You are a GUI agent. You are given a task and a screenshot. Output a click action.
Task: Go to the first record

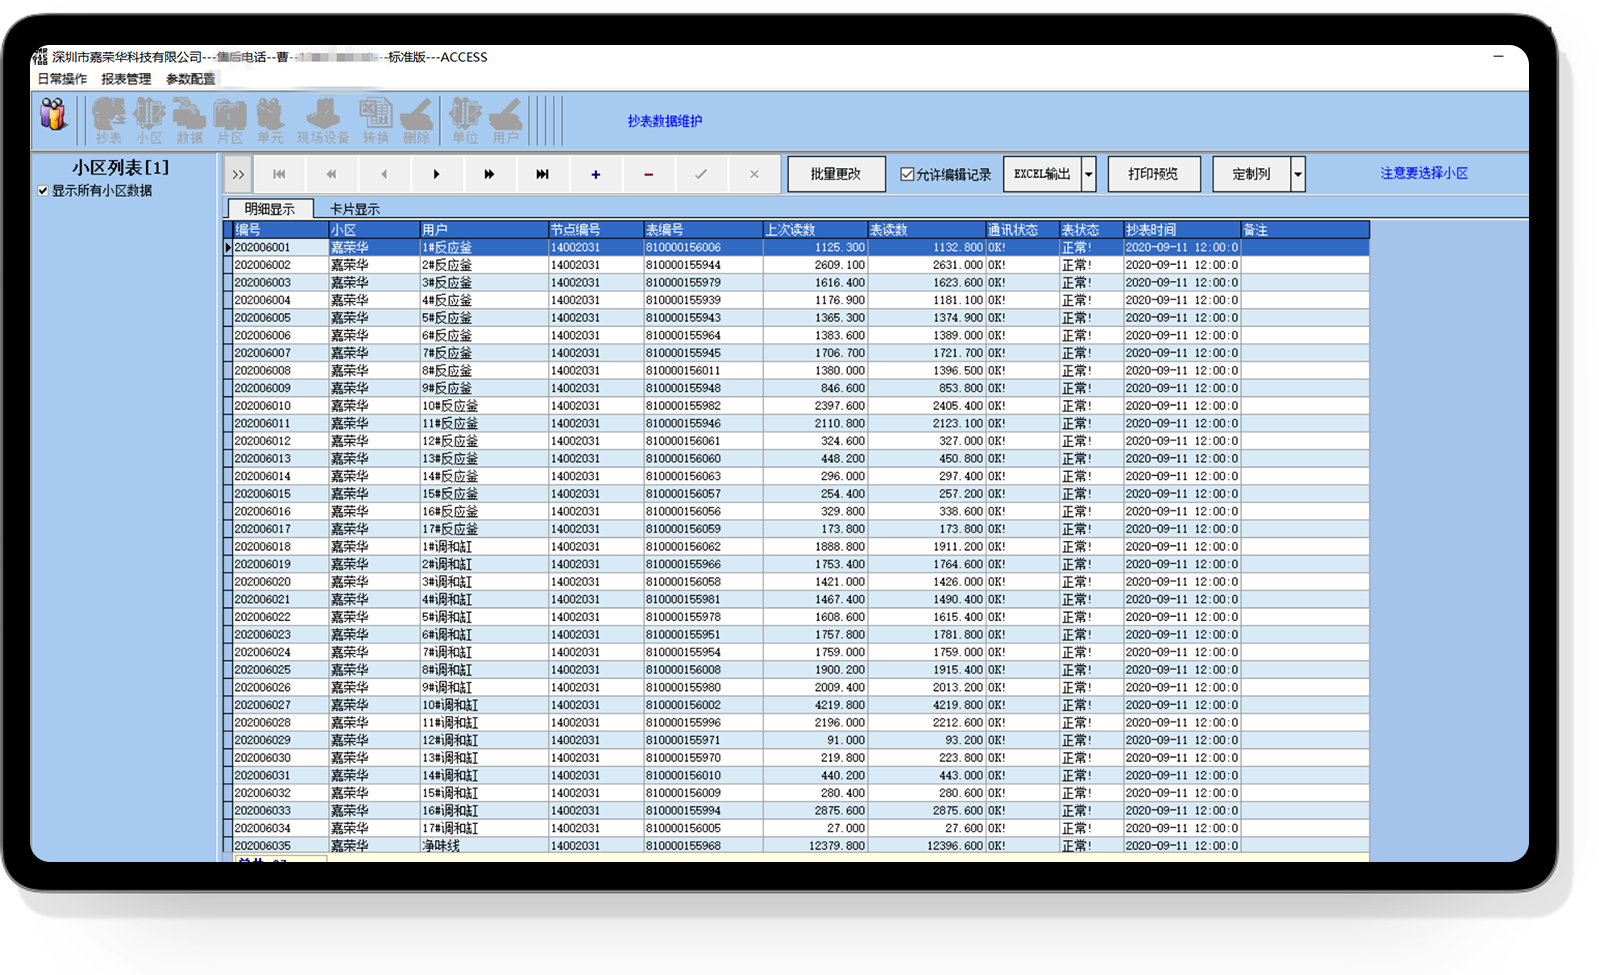click(x=279, y=174)
